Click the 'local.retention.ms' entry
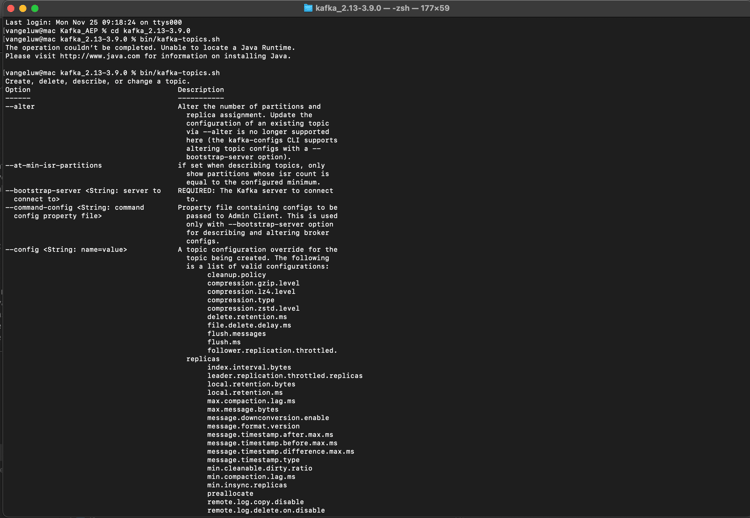Screen dimensions: 750x518 coord(245,393)
